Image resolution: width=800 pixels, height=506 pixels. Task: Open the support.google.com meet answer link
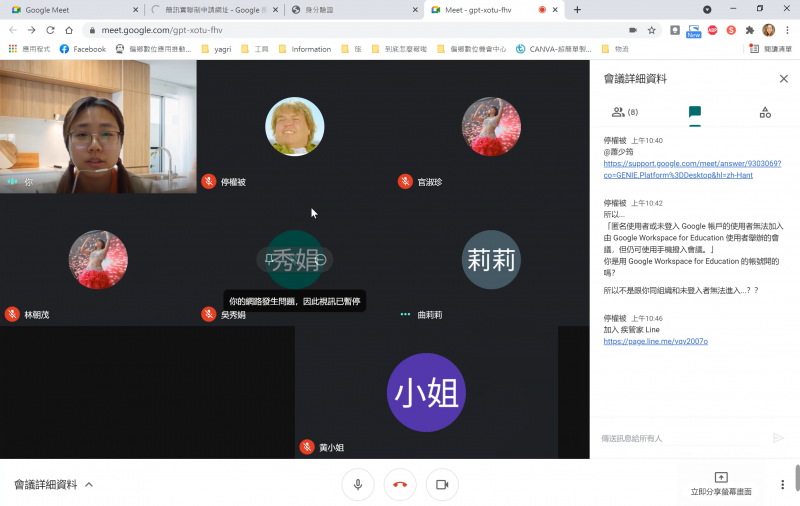point(692,169)
